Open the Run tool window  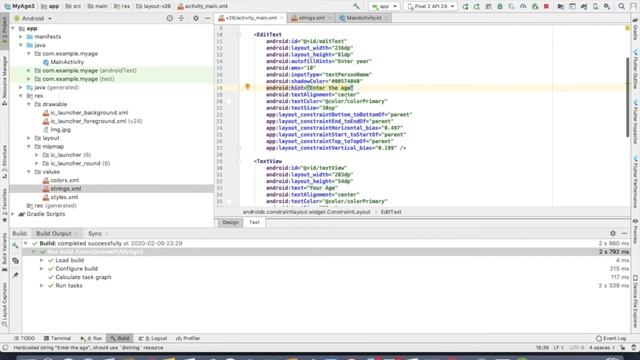tap(91, 338)
